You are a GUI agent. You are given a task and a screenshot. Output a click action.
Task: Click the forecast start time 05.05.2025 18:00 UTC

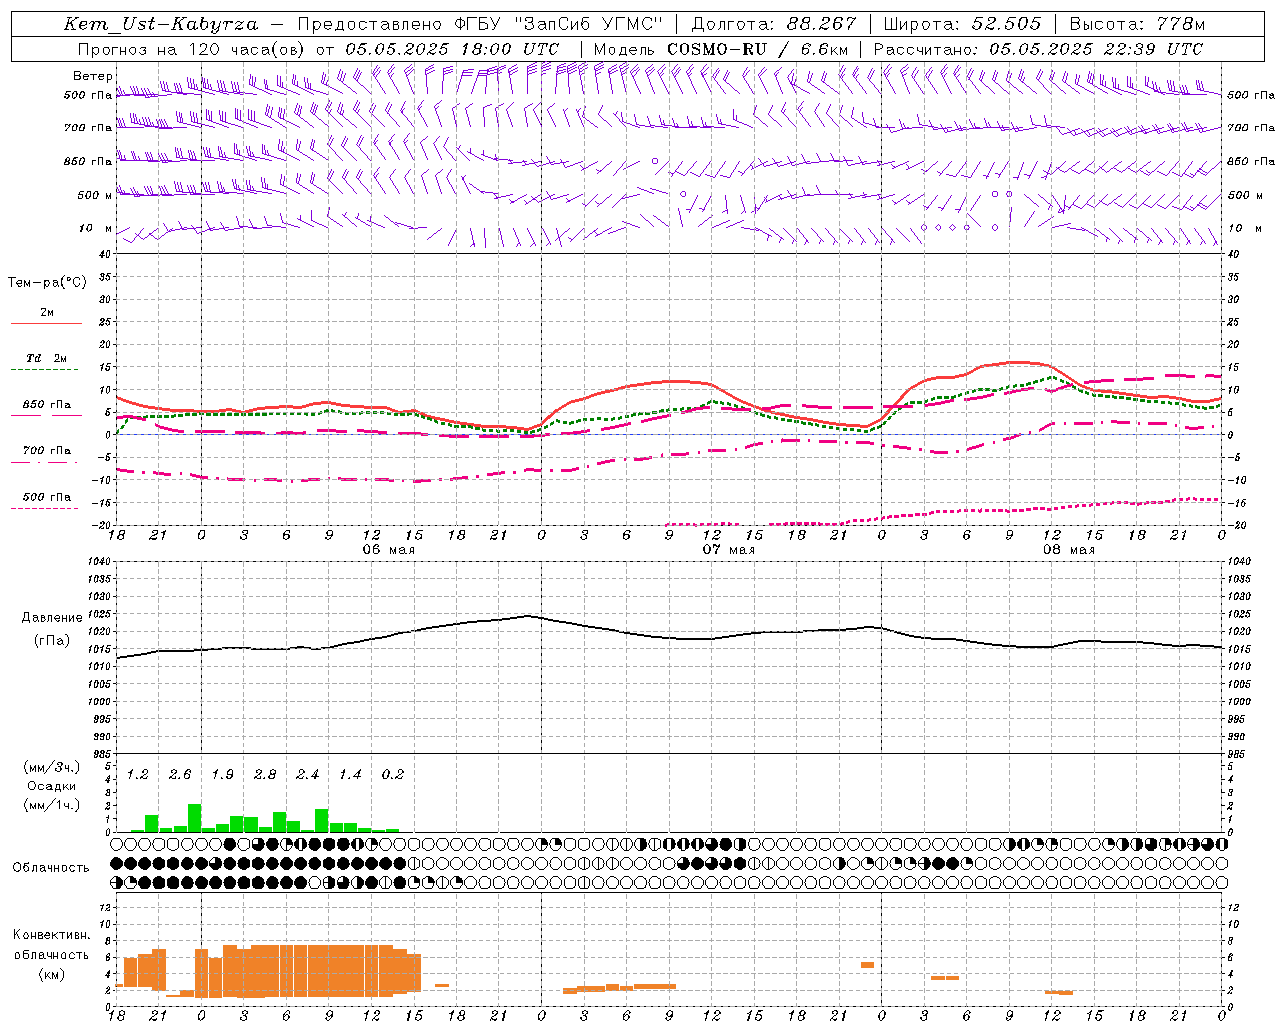[452, 49]
